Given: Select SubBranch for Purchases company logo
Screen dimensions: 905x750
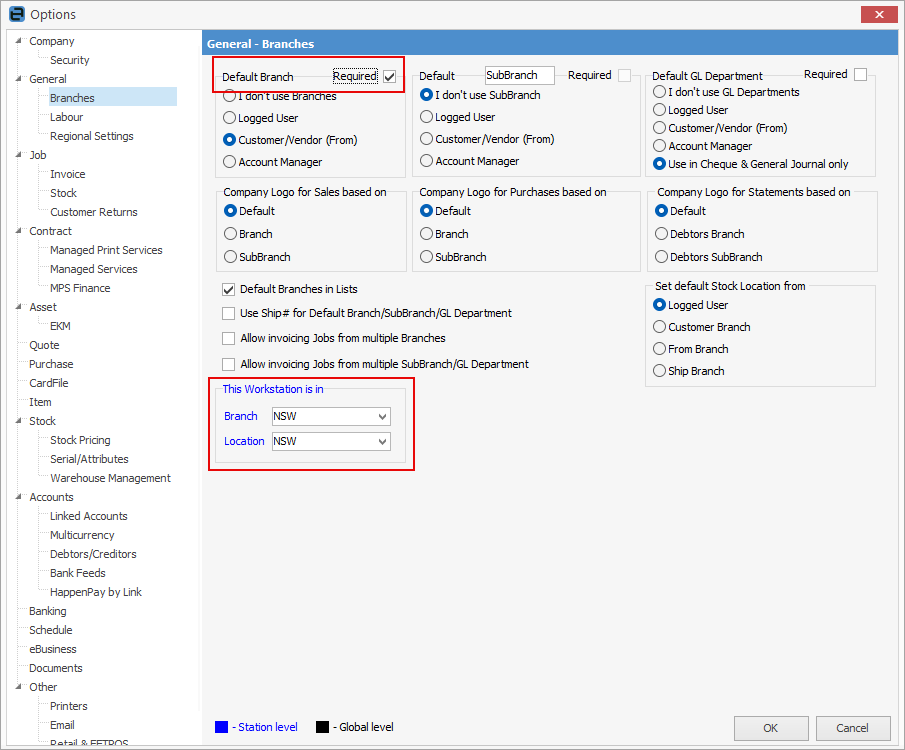Looking at the screenshot, I should [x=427, y=257].
